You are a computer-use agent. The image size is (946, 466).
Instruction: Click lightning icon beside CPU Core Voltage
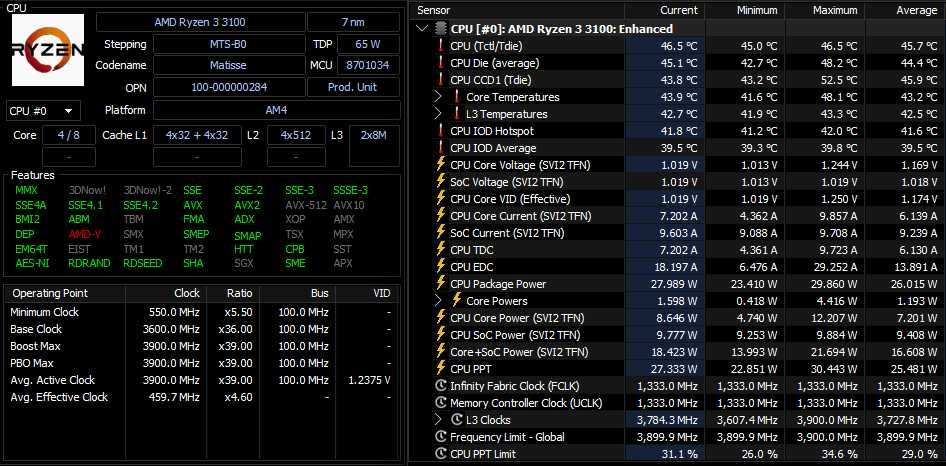(x=440, y=164)
